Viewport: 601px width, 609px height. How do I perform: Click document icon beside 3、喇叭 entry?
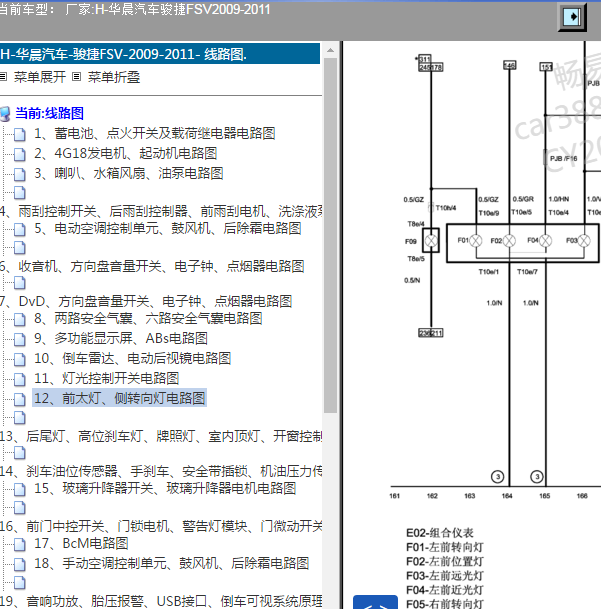pos(20,174)
